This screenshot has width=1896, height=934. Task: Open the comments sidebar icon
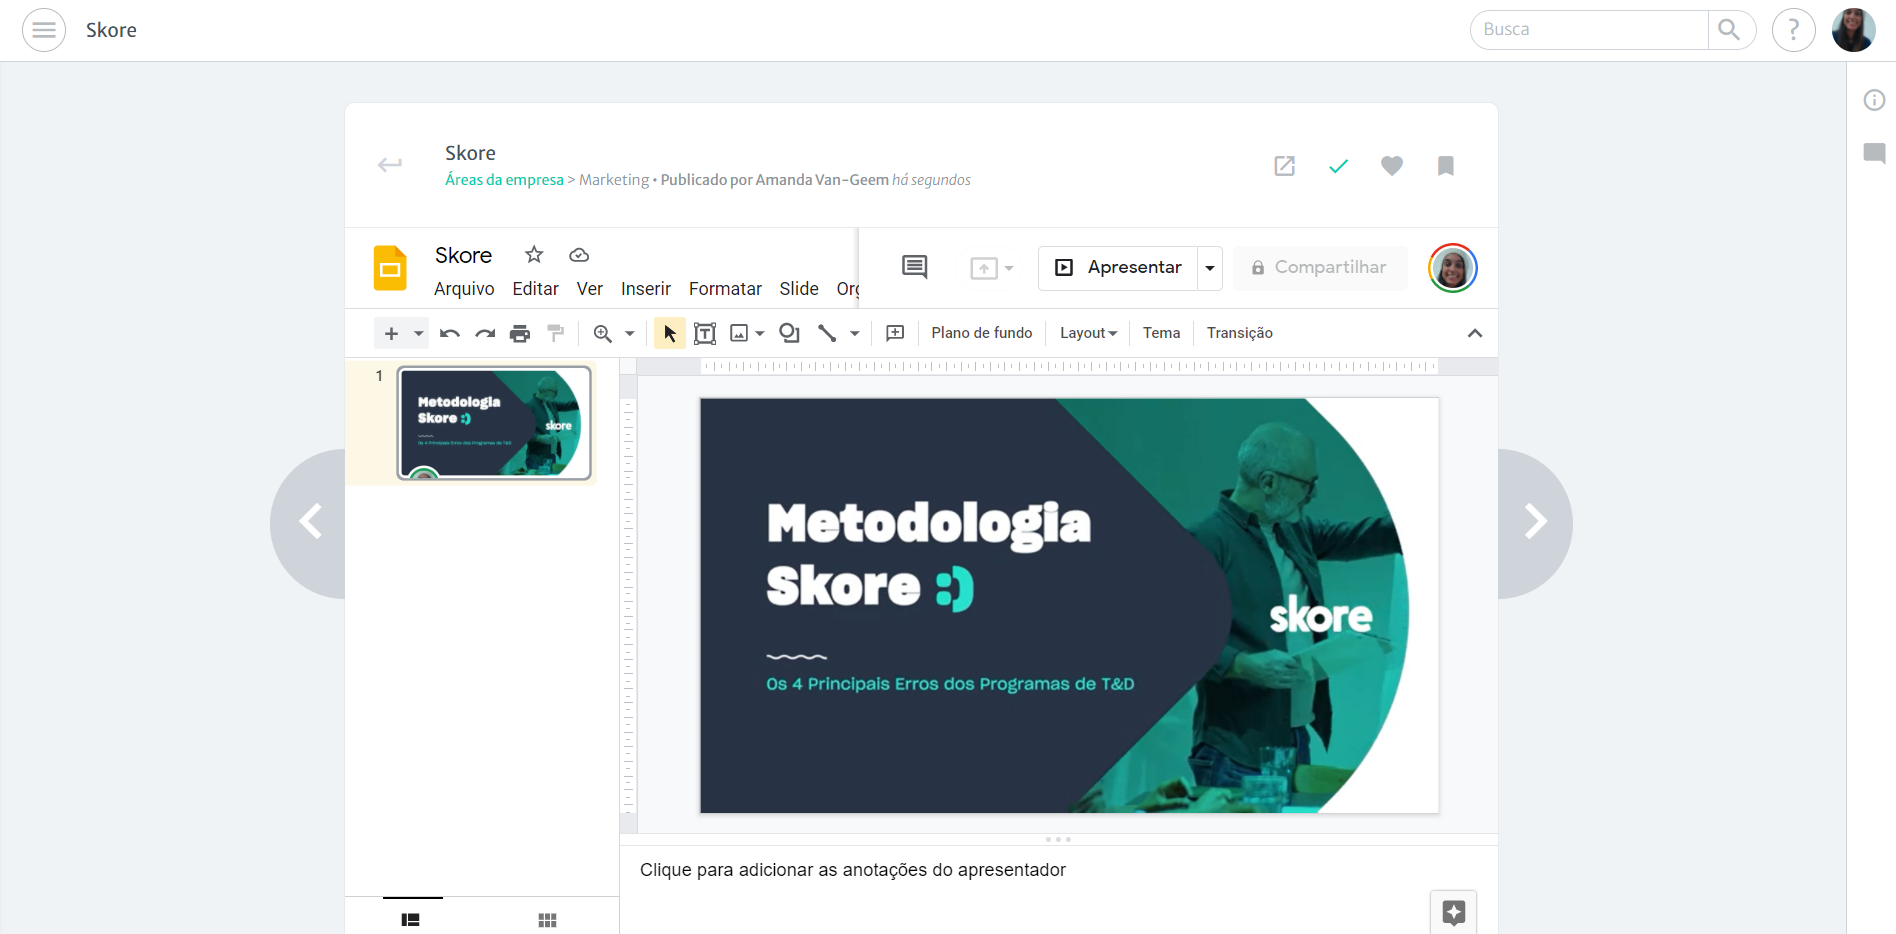tap(1875, 153)
